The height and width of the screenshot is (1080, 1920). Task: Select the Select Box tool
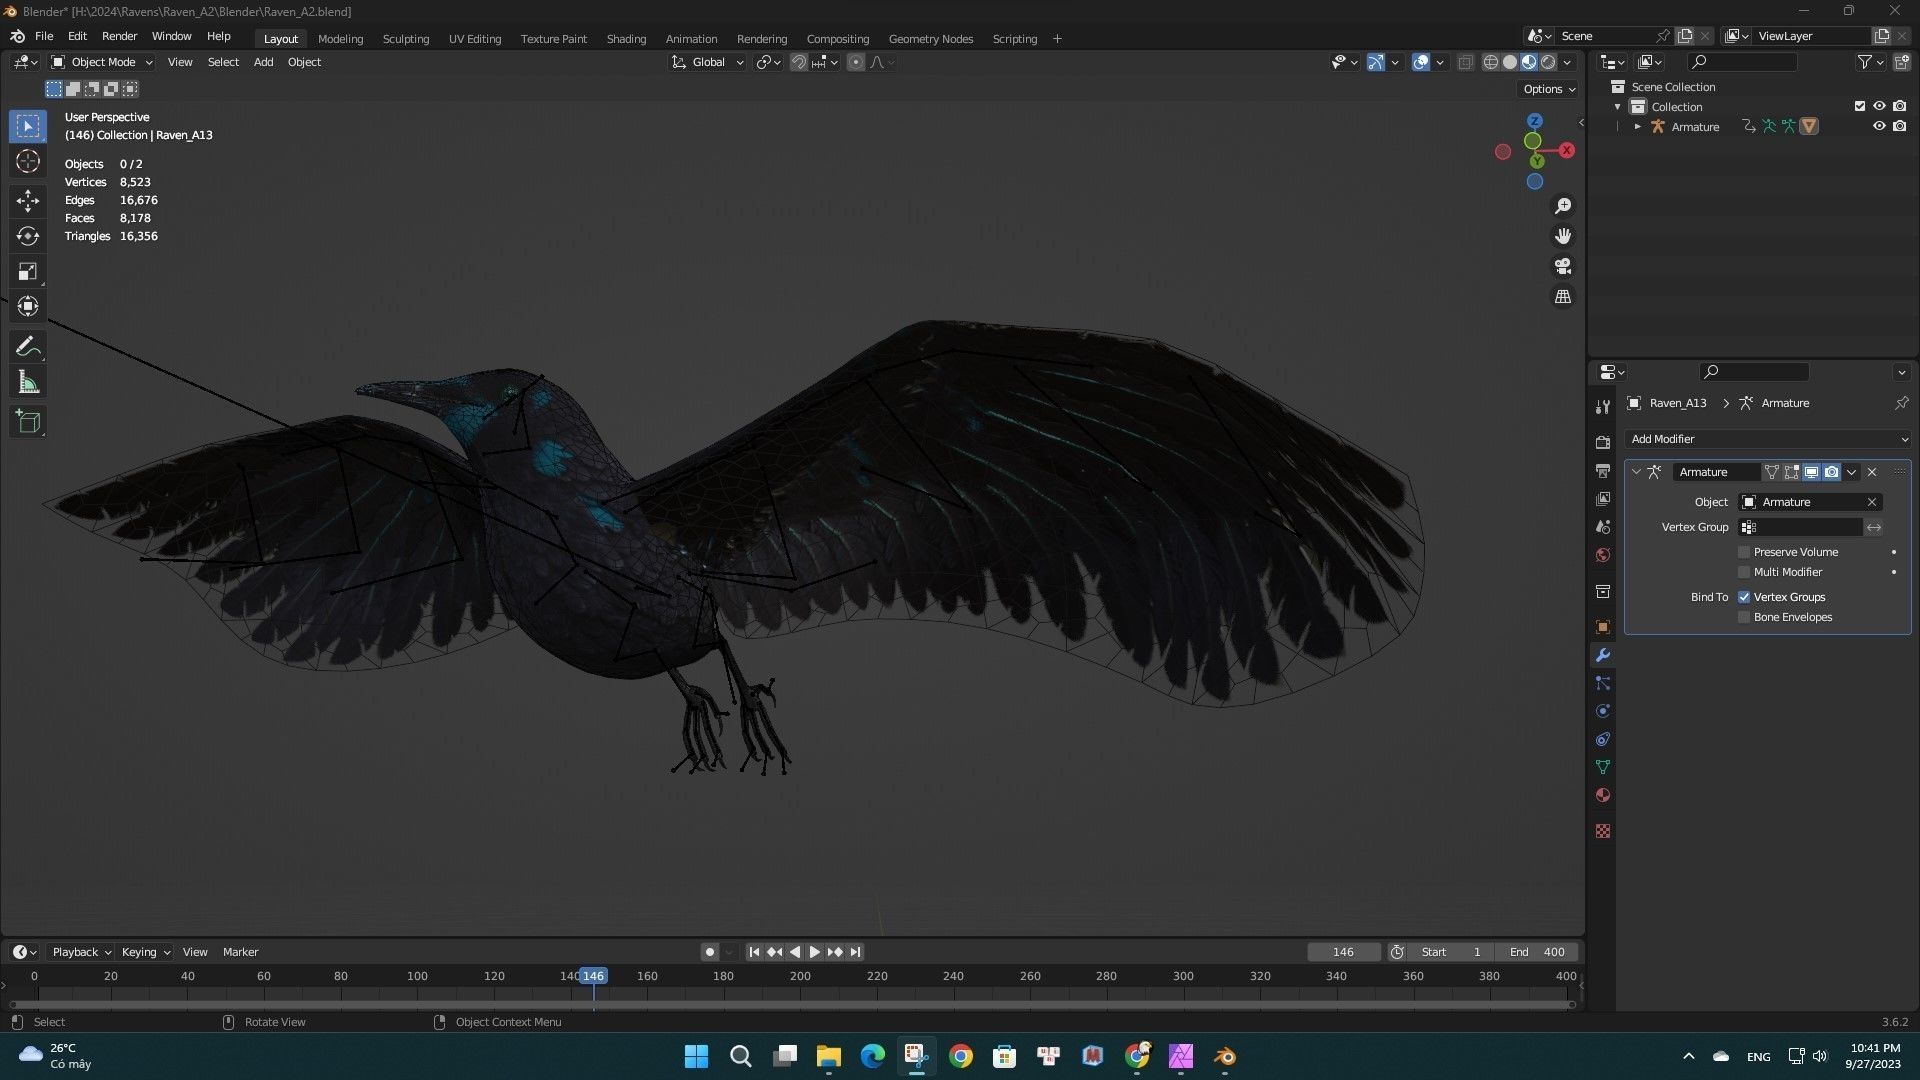pos(28,126)
